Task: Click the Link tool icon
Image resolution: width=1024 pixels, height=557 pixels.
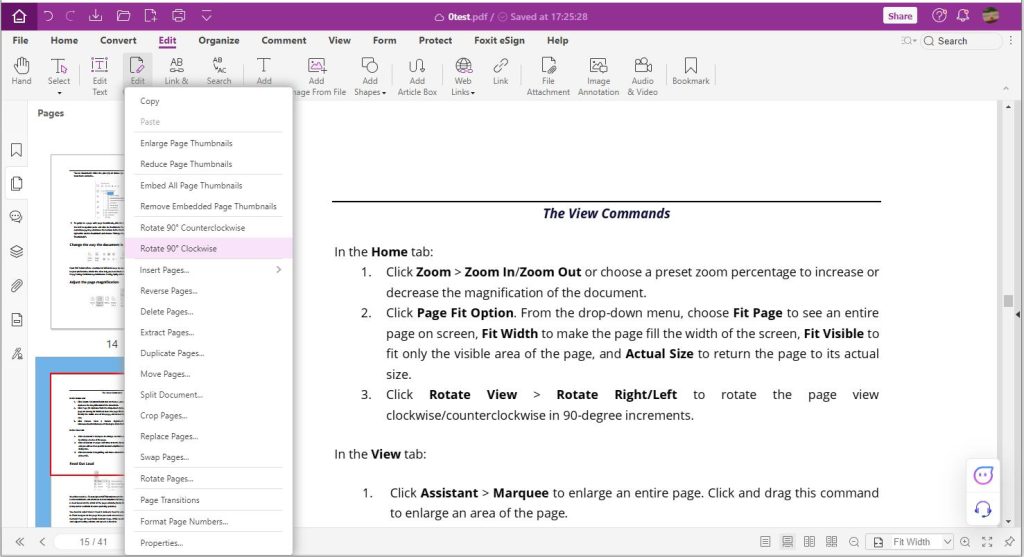Action: [x=500, y=71]
